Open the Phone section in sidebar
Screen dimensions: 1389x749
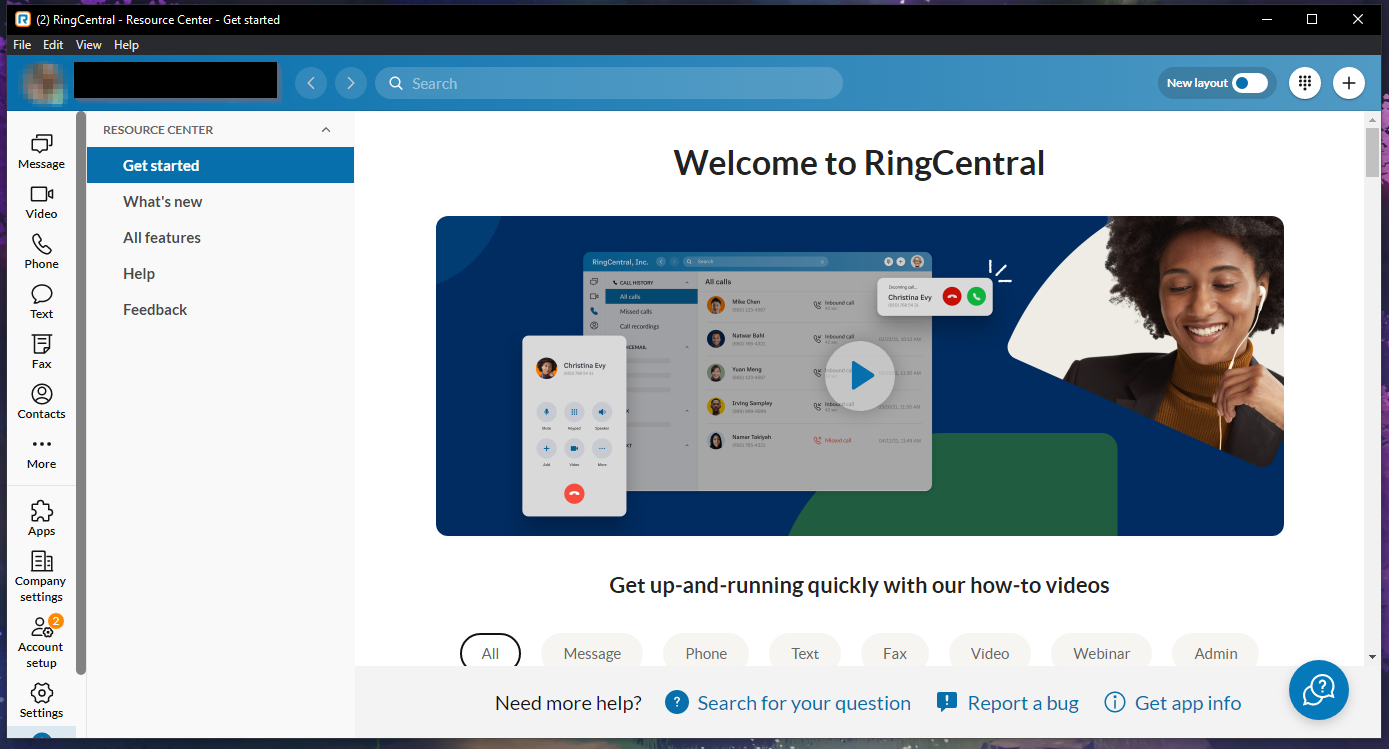41,252
